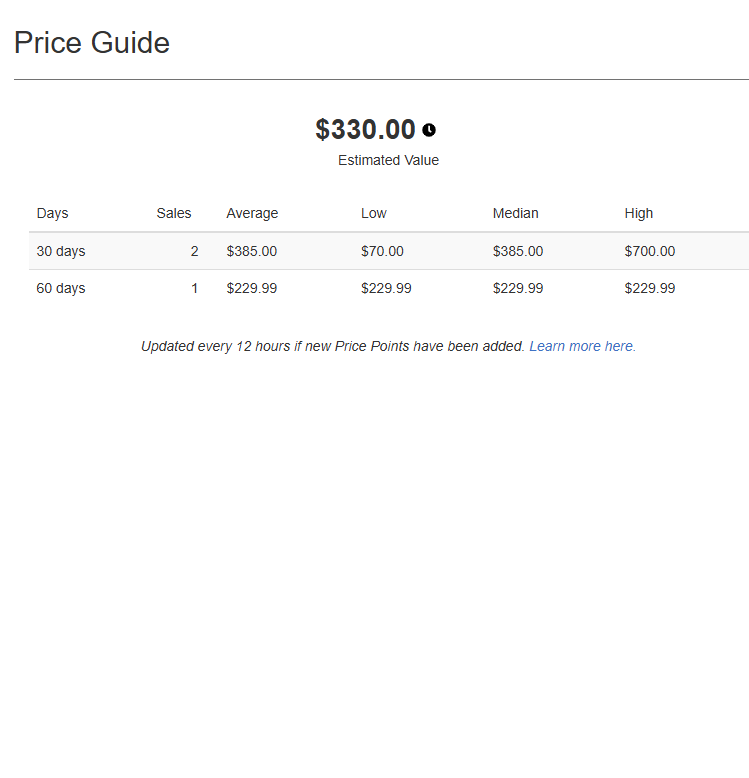Screen dimensions: 749x778
Task: Click the 'Estimated Value' label
Action: (x=388, y=160)
